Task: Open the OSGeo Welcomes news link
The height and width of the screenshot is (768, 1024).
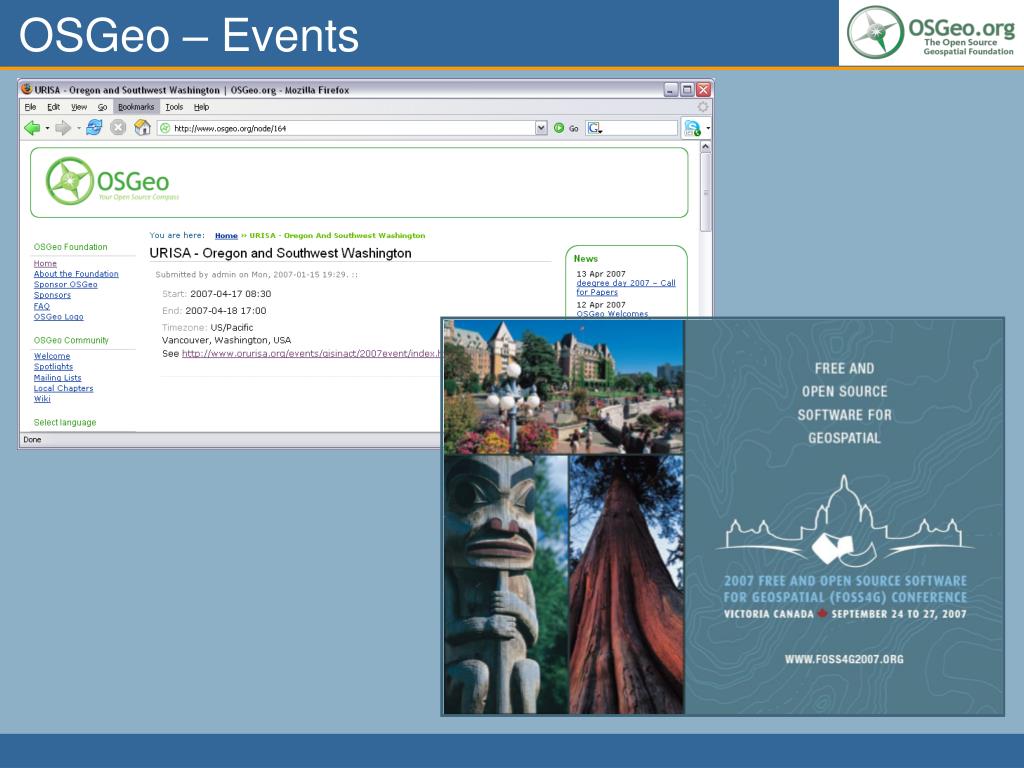Action: pyautogui.click(x=612, y=313)
